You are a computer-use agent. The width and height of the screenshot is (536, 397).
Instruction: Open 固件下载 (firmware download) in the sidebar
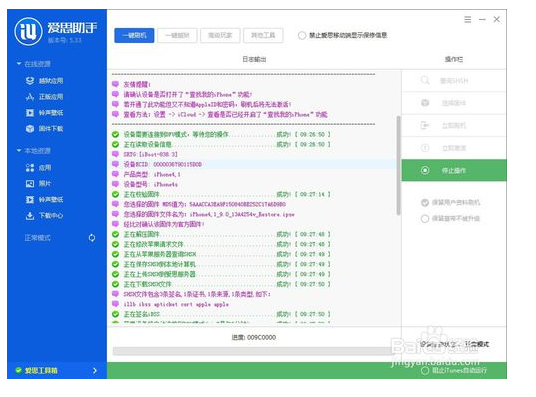click(x=44, y=129)
